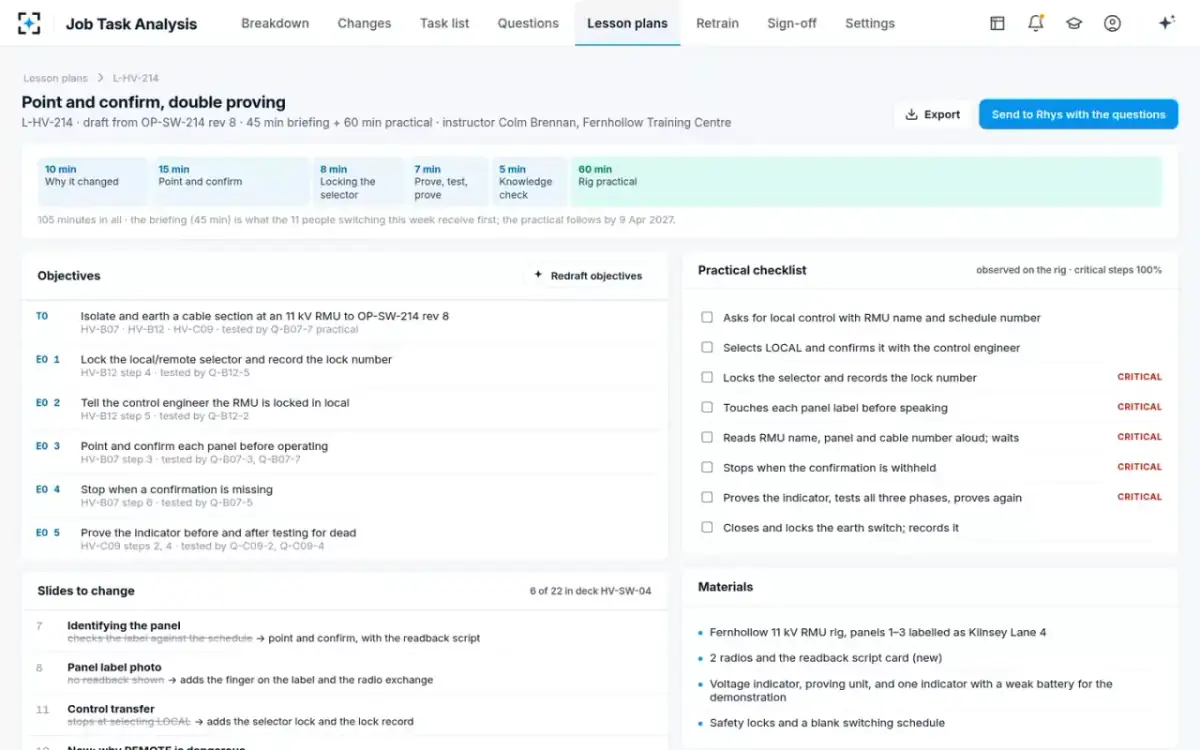Click the L-HV-214 breadcrumb

pyautogui.click(x=135, y=78)
